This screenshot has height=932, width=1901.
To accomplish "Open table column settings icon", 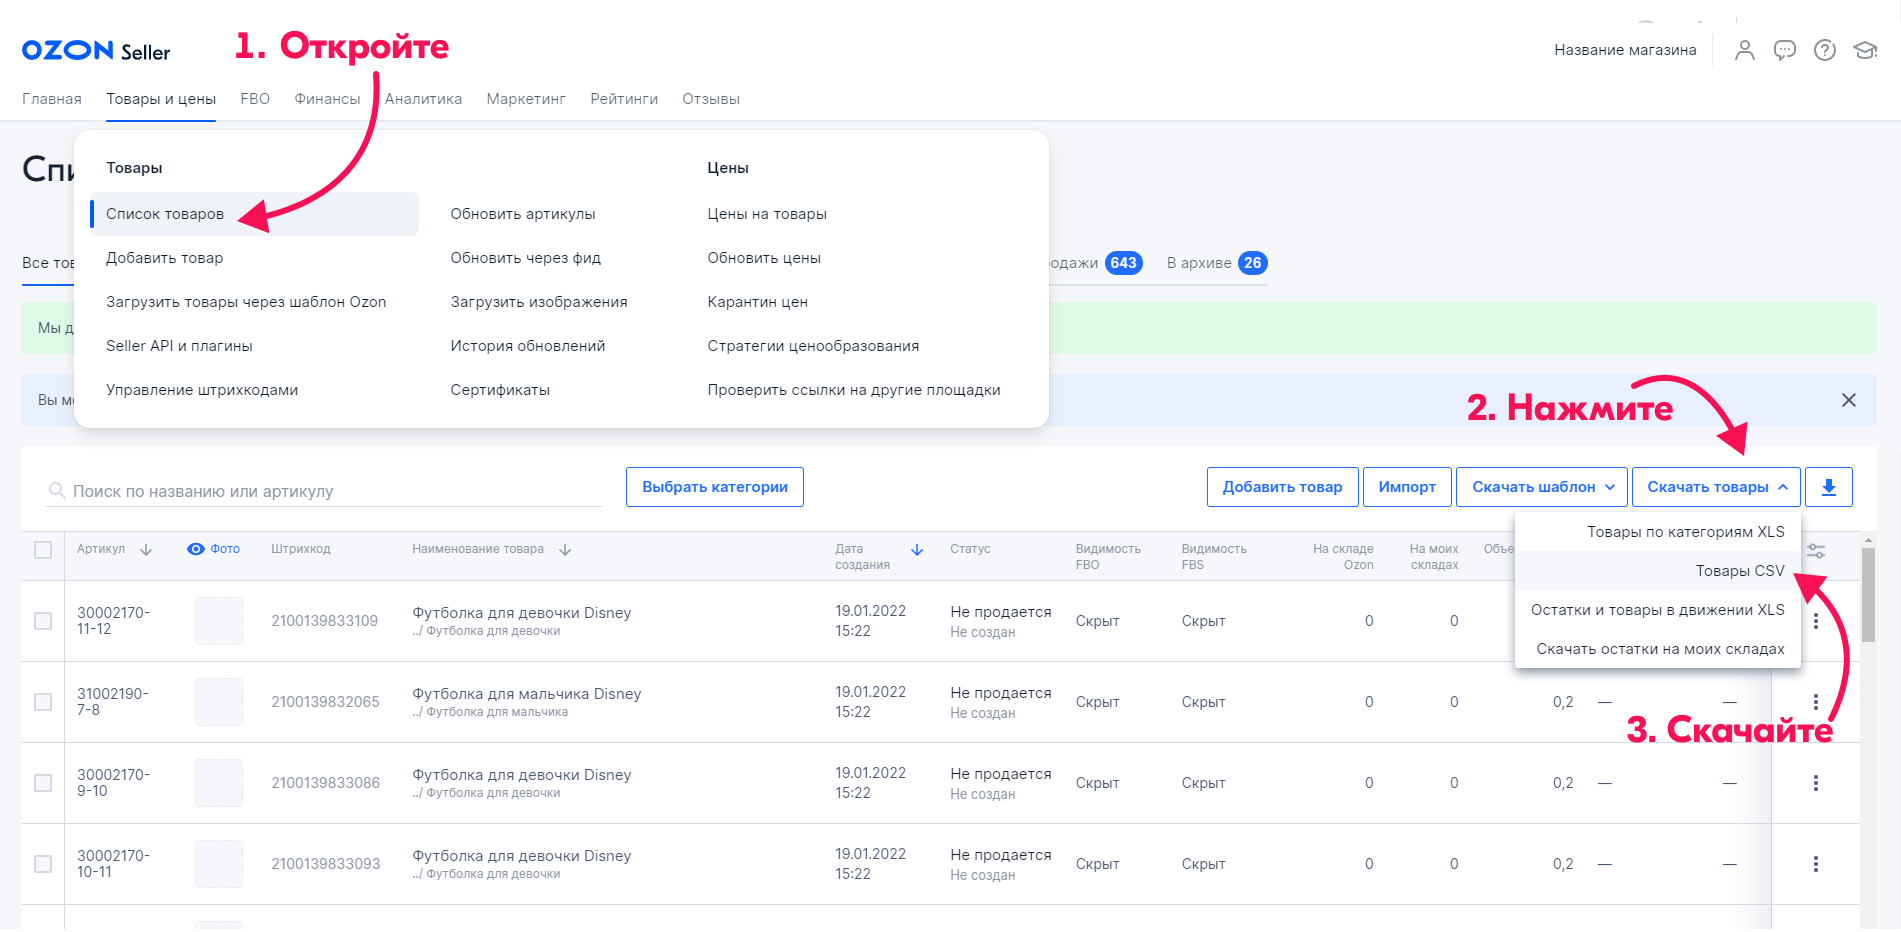I will 1816,551.
